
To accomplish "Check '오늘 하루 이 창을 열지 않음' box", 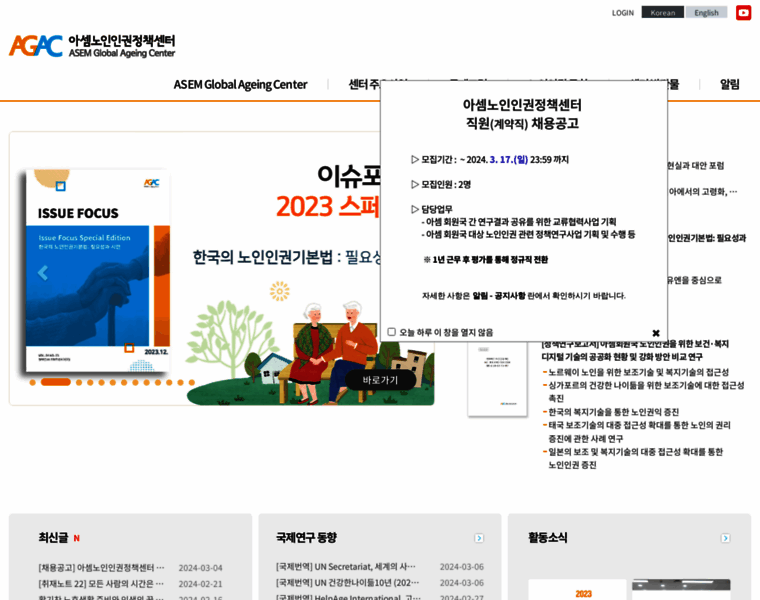I will tap(392, 332).
